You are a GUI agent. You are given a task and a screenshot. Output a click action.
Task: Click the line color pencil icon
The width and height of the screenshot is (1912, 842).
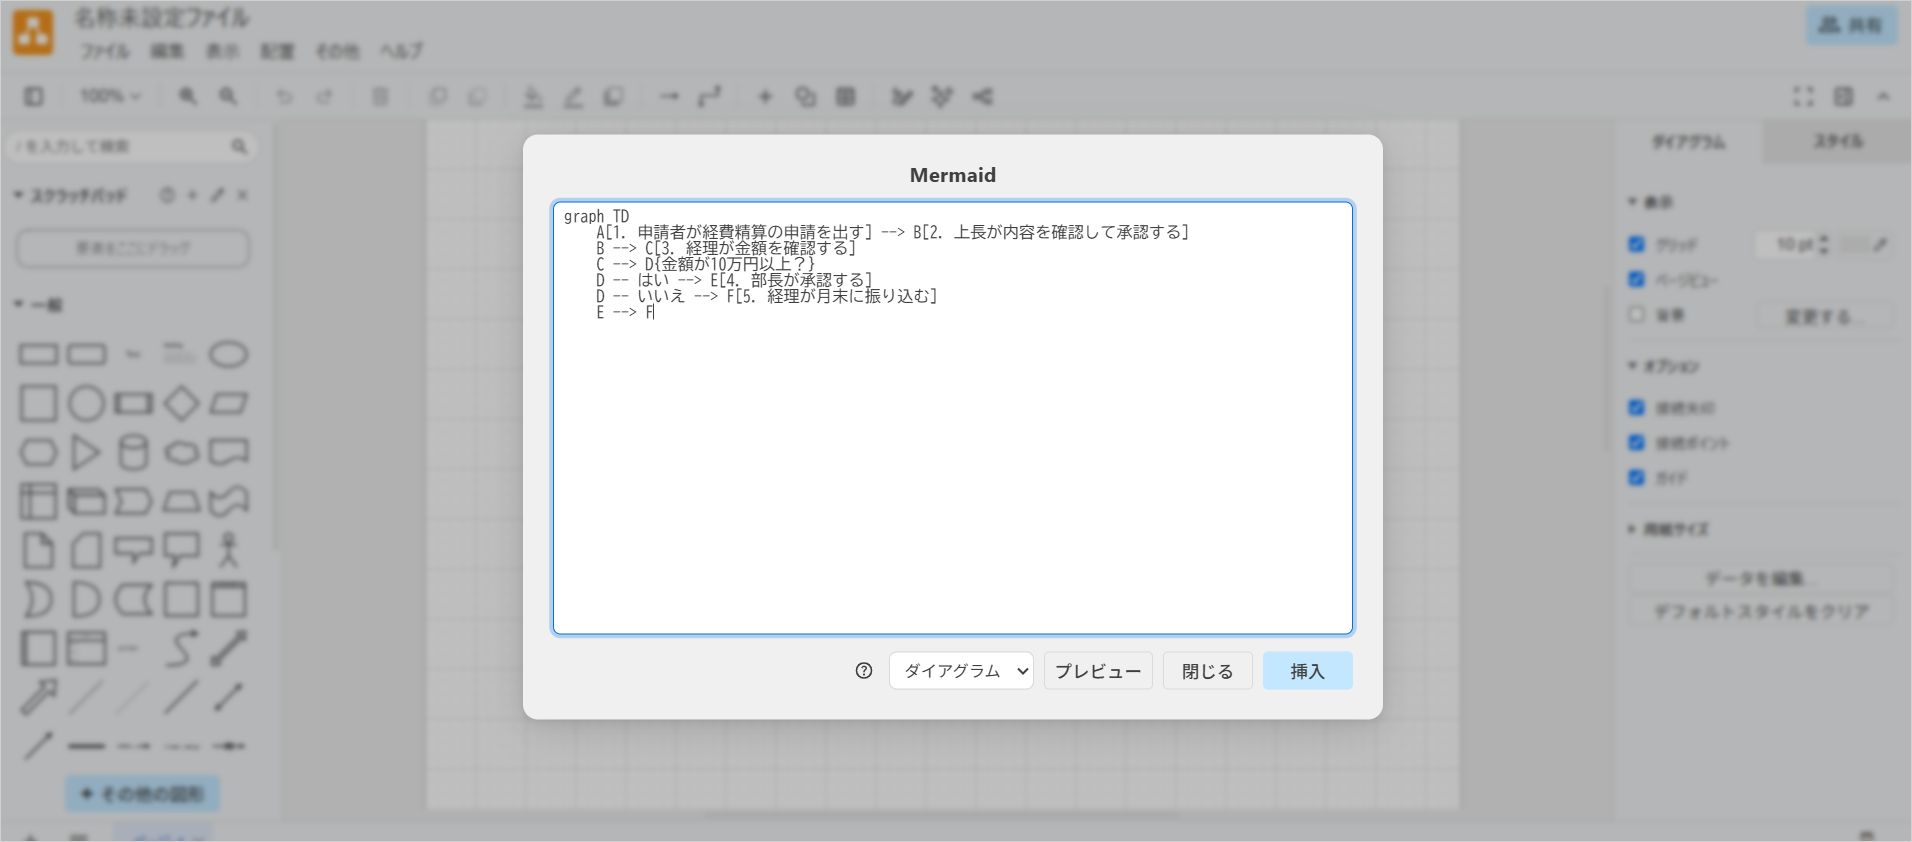(x=573, y=97)
